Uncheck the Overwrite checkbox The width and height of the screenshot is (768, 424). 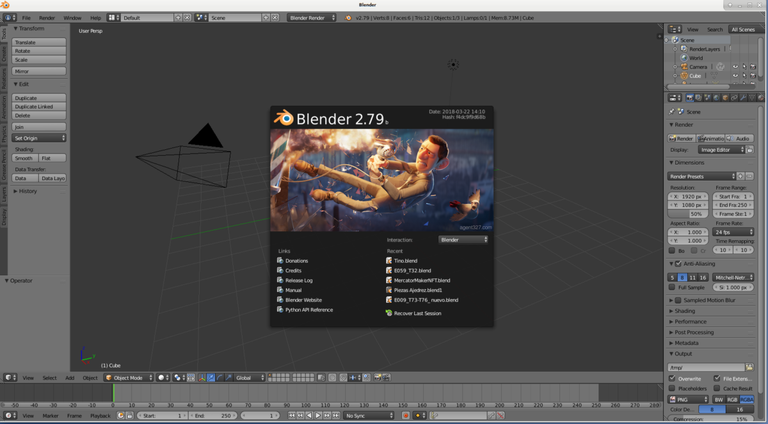click(672, 378)
